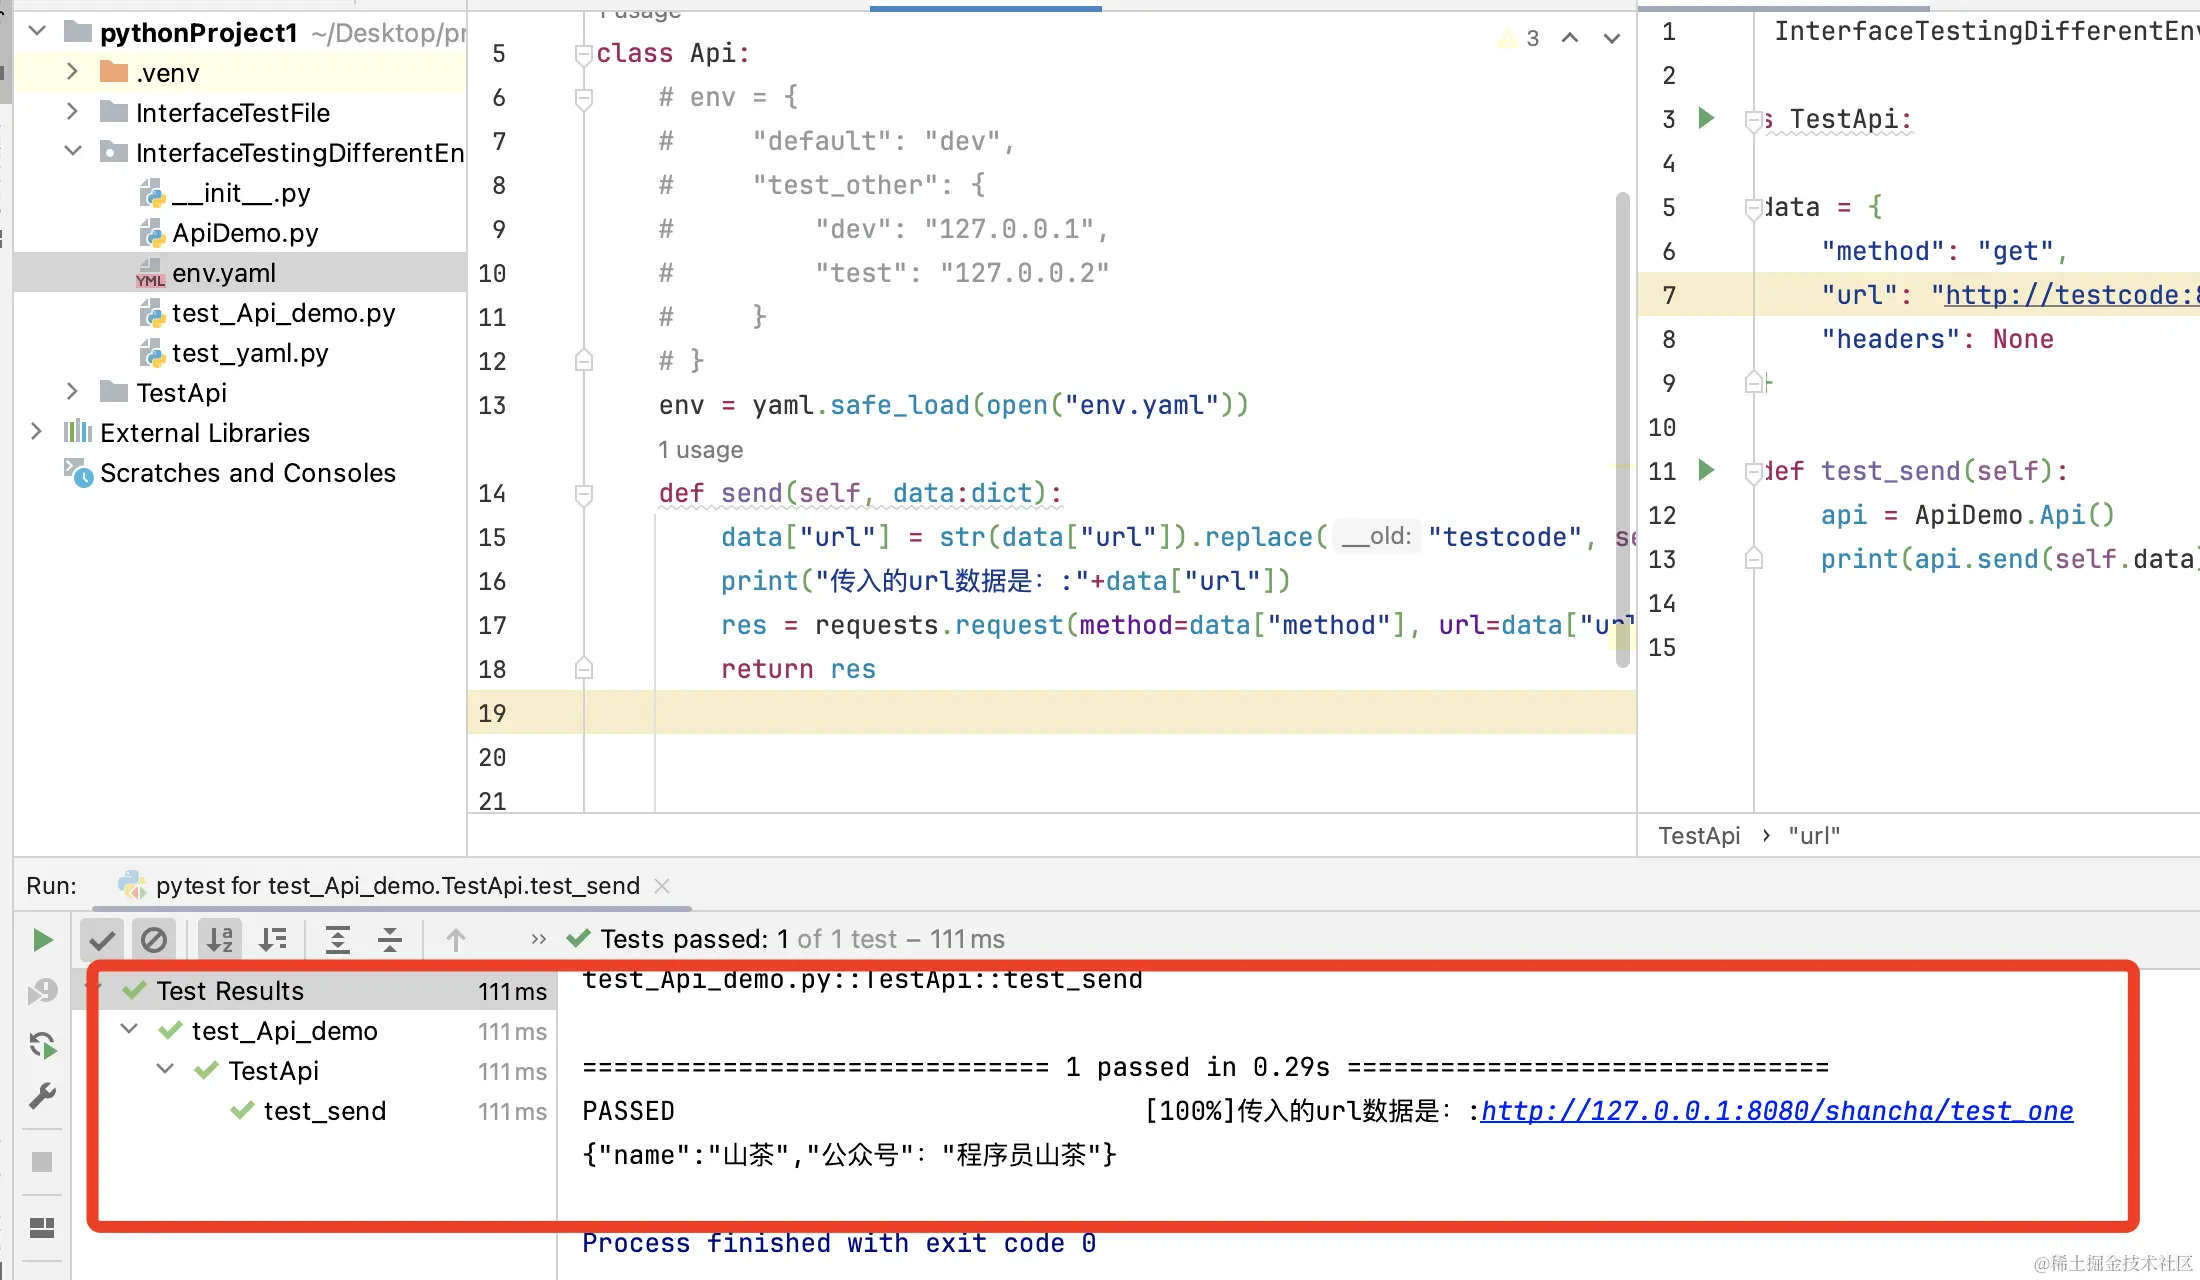Toggle Show Ignored tests filter
Screen dimensions: 2200x1280
point(154,940)
